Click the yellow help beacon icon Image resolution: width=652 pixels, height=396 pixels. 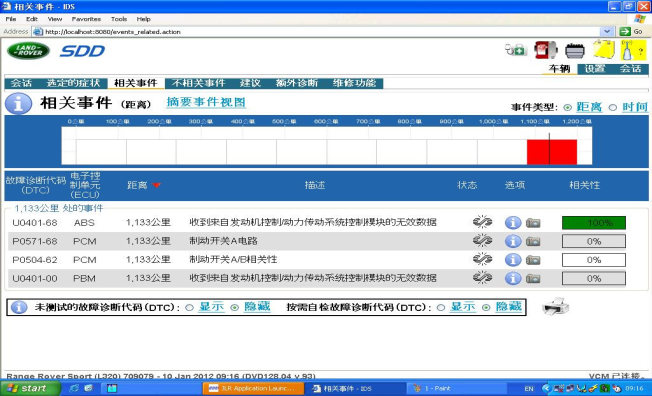(x=633, y=50)
